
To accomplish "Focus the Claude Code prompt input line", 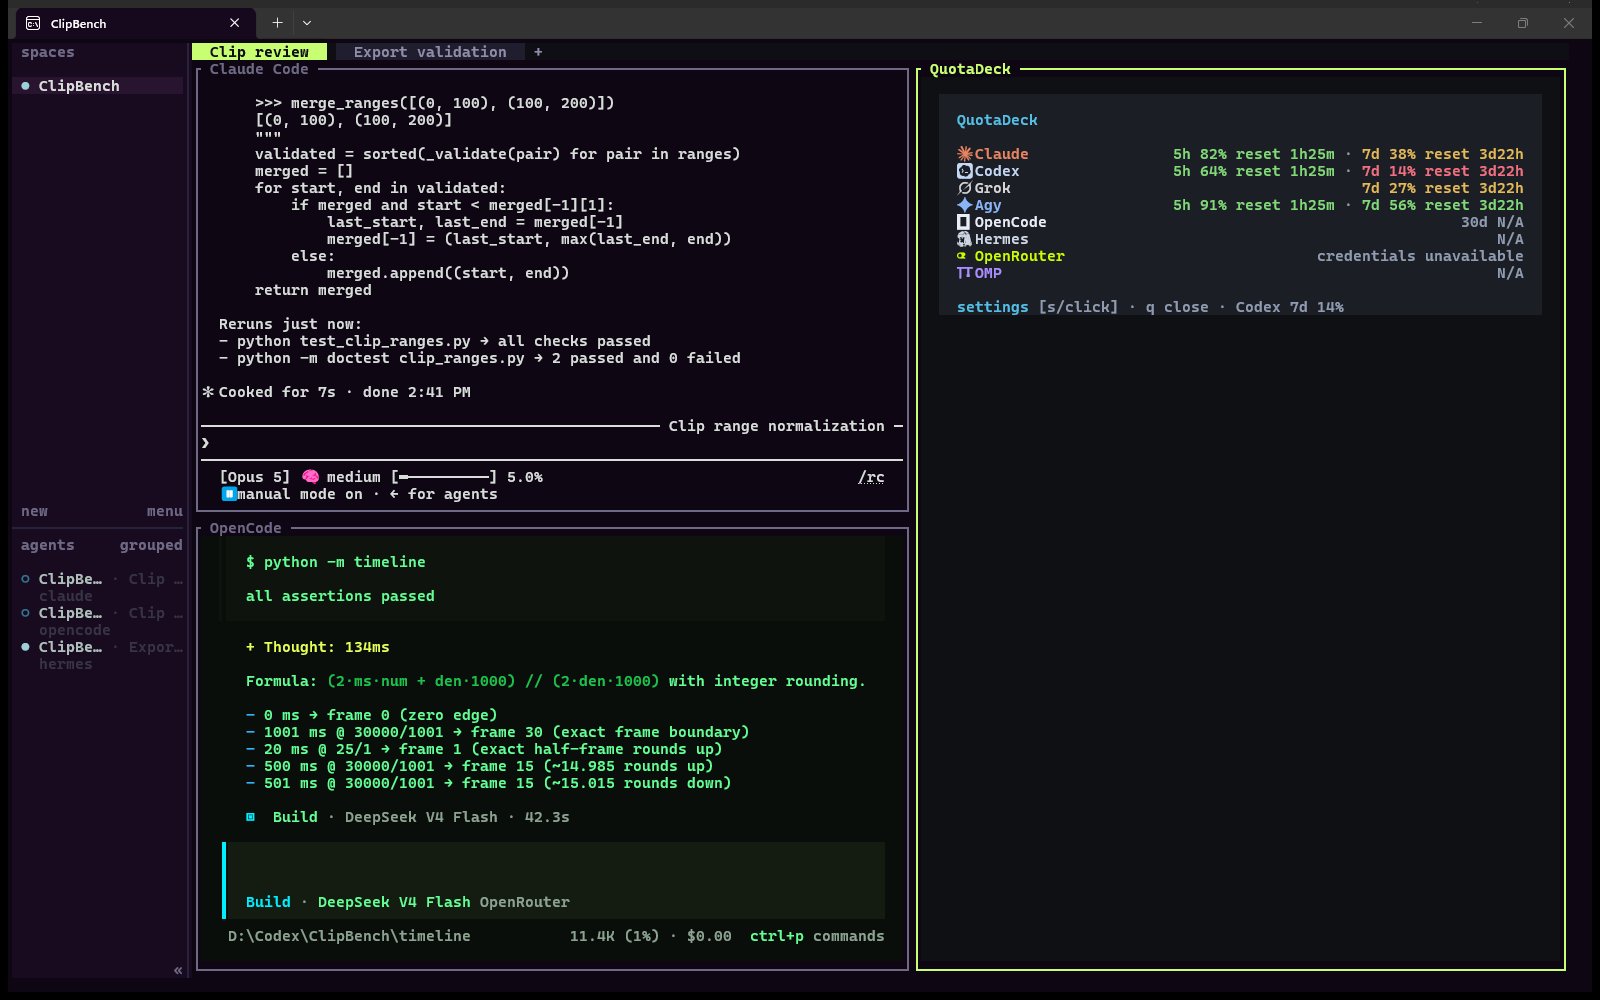I will 552,443.
